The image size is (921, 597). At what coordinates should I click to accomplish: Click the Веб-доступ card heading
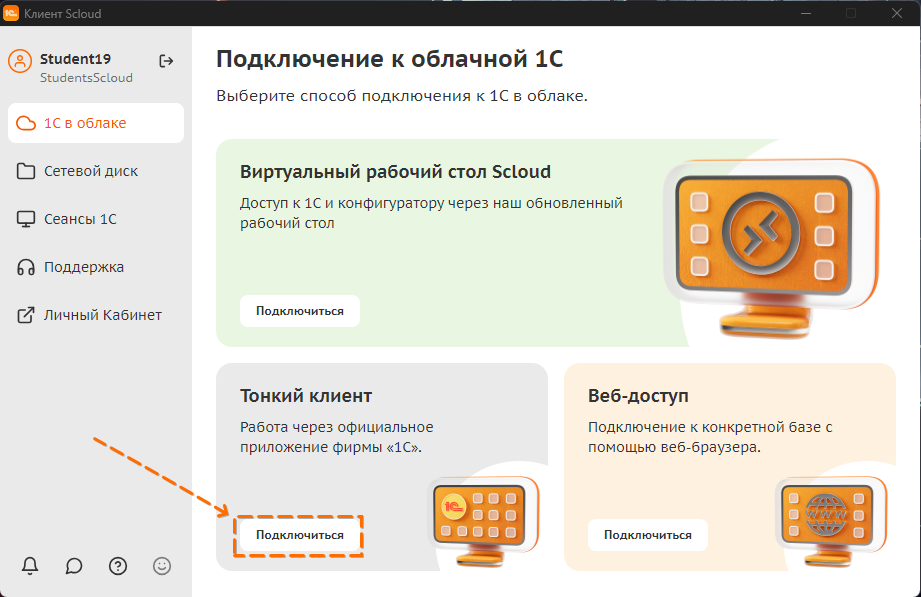(x=638, y=396)
